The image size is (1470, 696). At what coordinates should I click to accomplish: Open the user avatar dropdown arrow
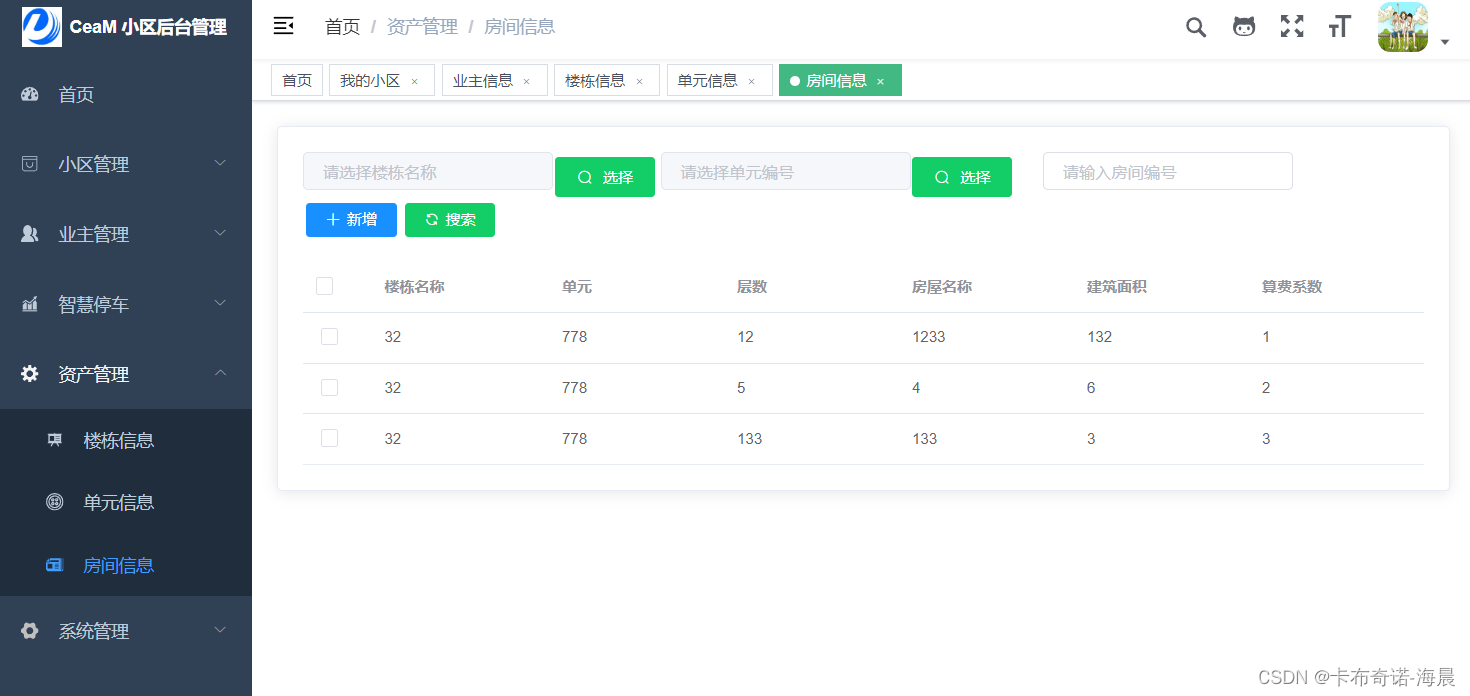(1444, 41)
